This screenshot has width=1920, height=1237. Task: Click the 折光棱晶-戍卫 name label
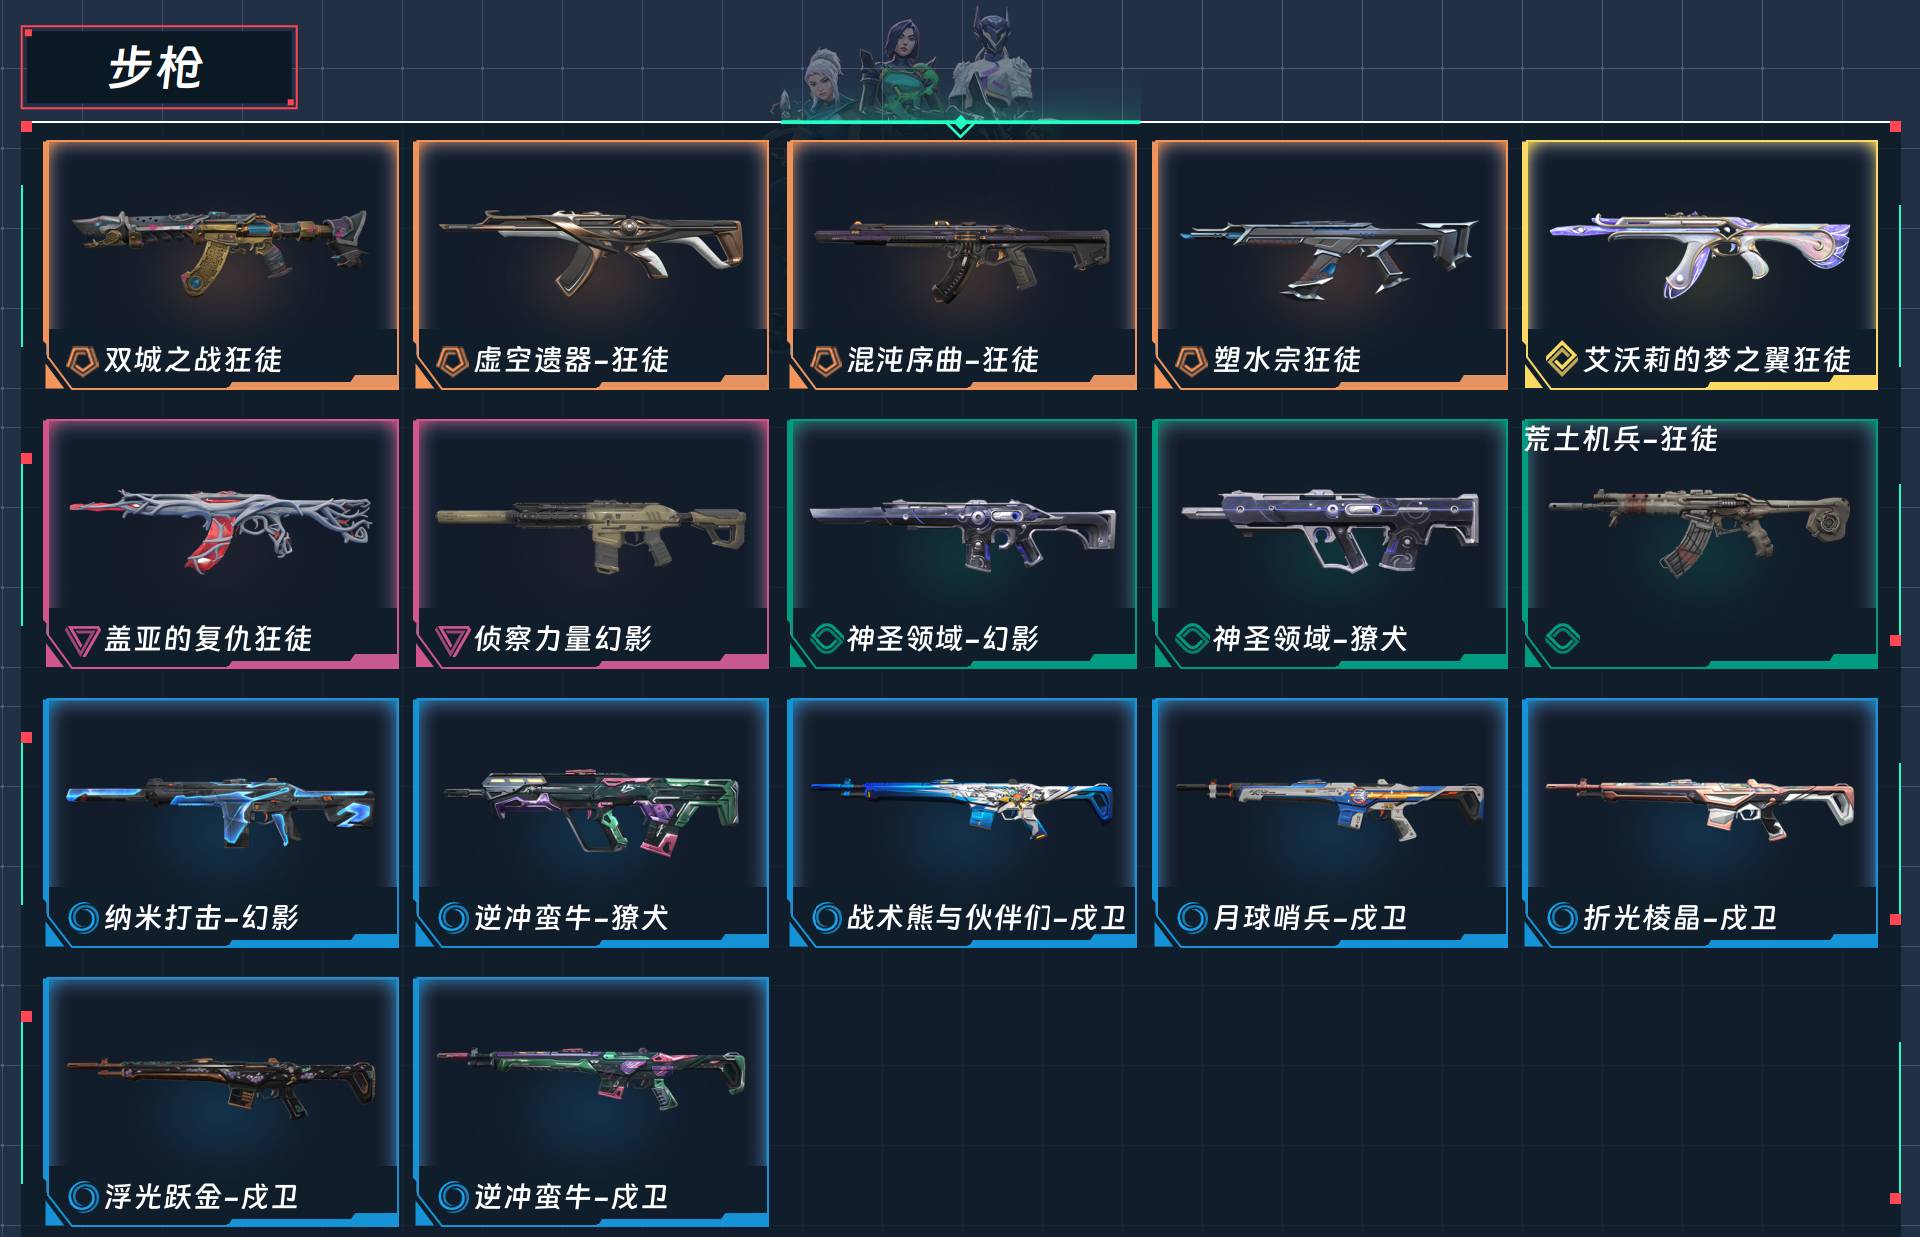pos(1680,917)
